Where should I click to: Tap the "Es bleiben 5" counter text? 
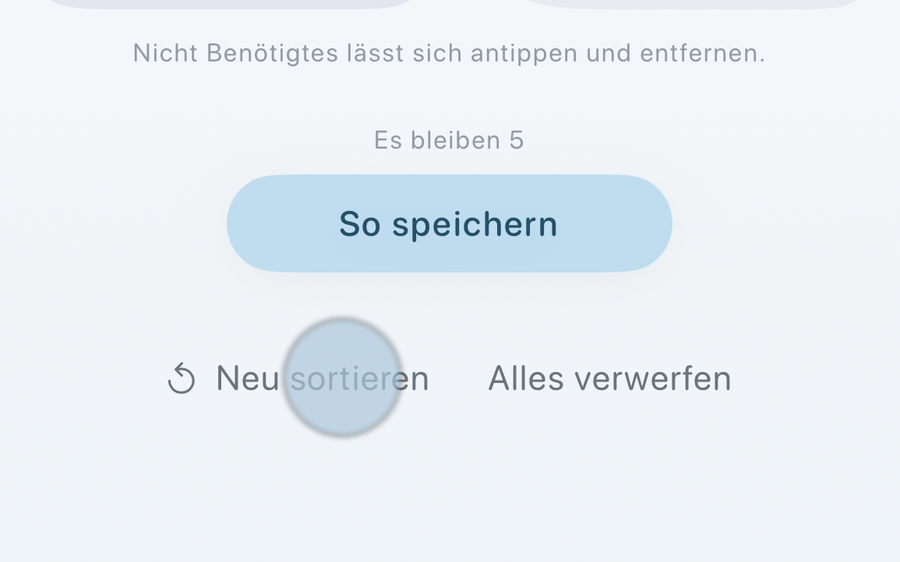[x=449, y=140]
